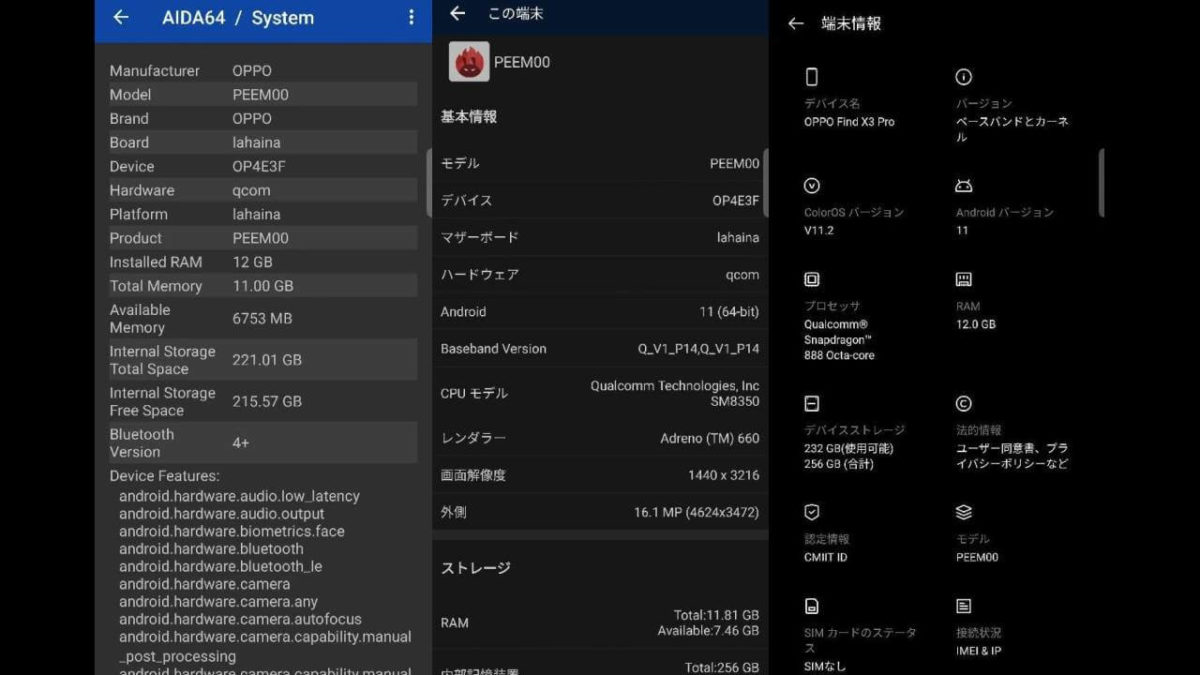Select the Bluetooth Version 4+ row
This screenshot has height=675, width=1200.
tap(263, 443)
